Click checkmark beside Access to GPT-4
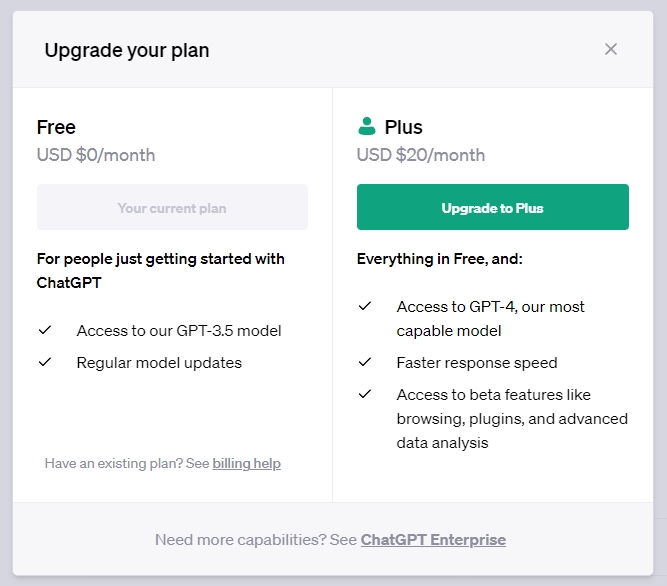This screenshot has height=586, width=667. tap(365, 306)
